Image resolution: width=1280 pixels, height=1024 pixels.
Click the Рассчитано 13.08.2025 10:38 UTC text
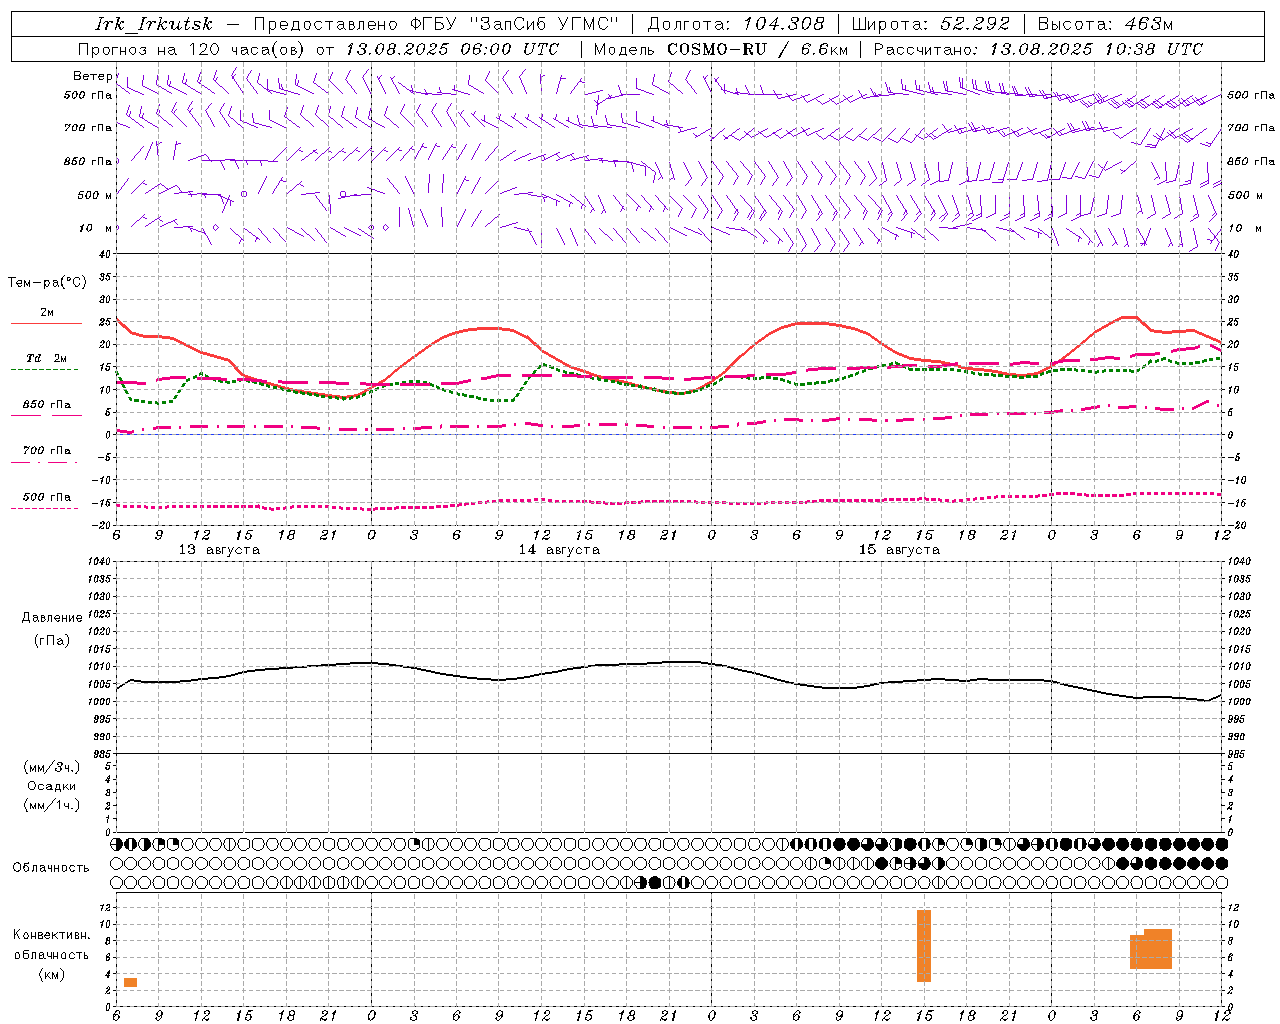coord(1038,49)
